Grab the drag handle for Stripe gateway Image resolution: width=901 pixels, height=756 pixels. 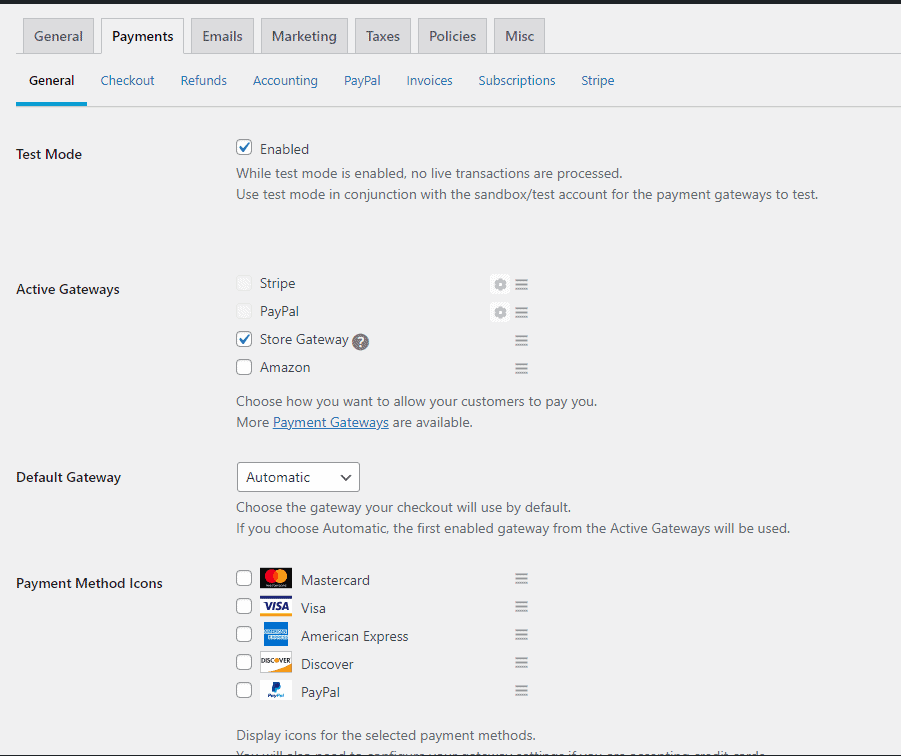(521, 285)
